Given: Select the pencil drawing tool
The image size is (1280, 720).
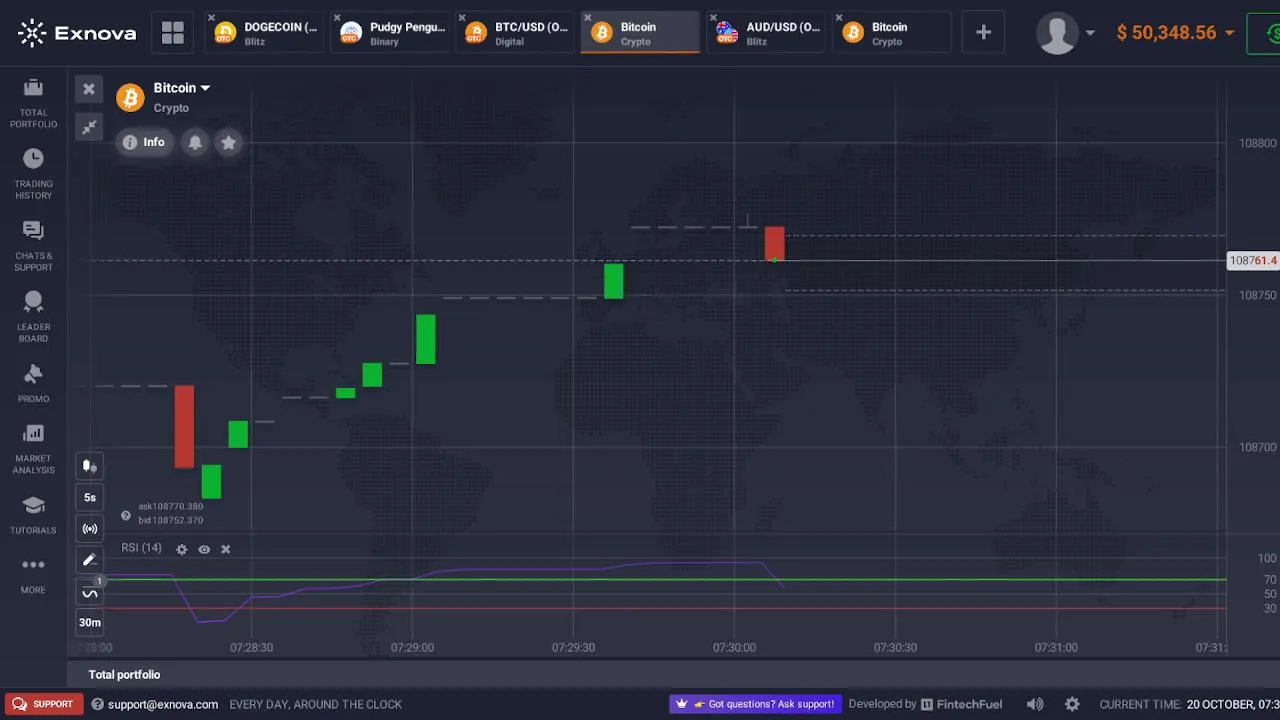Looking at the screenshot, I should (90, 560).
